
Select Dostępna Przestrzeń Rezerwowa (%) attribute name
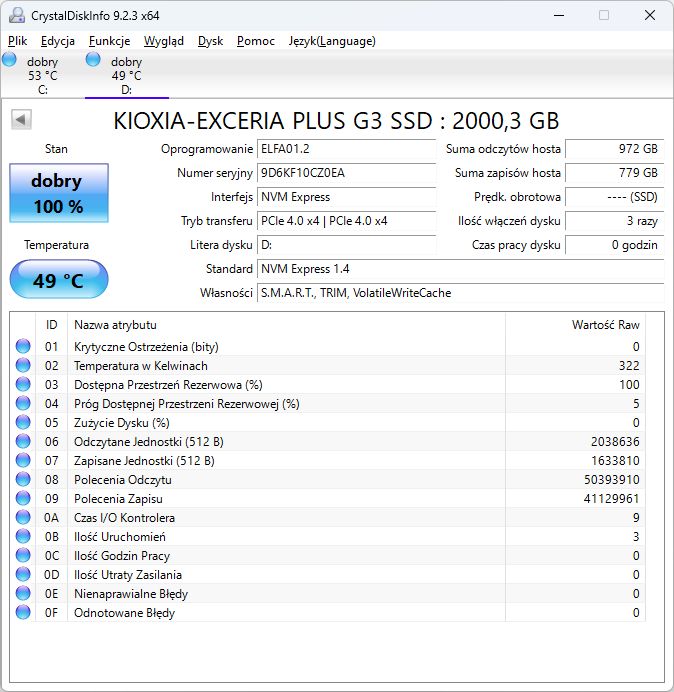168,385
